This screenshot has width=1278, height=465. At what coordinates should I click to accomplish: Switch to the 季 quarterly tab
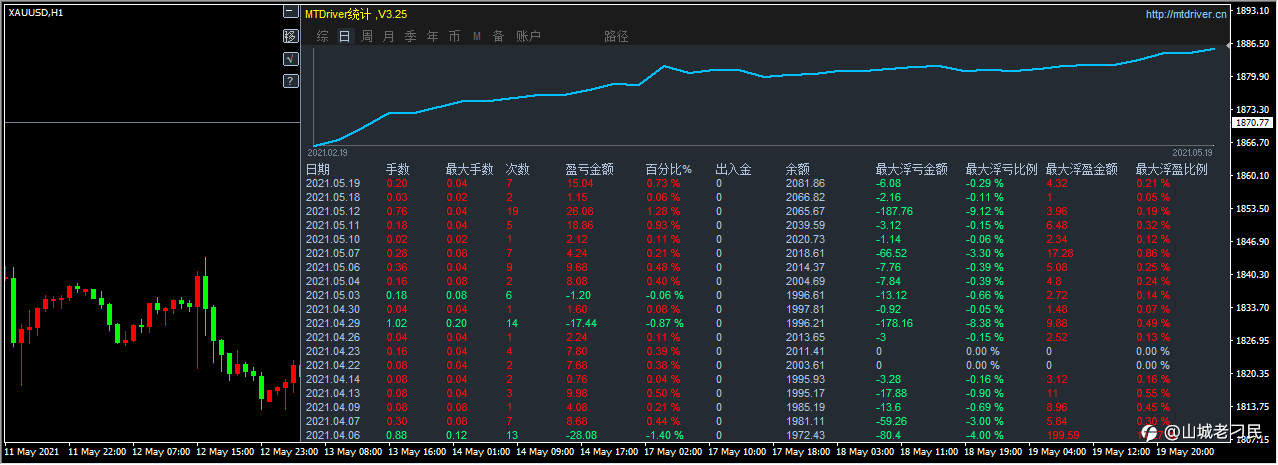point(411,36)
